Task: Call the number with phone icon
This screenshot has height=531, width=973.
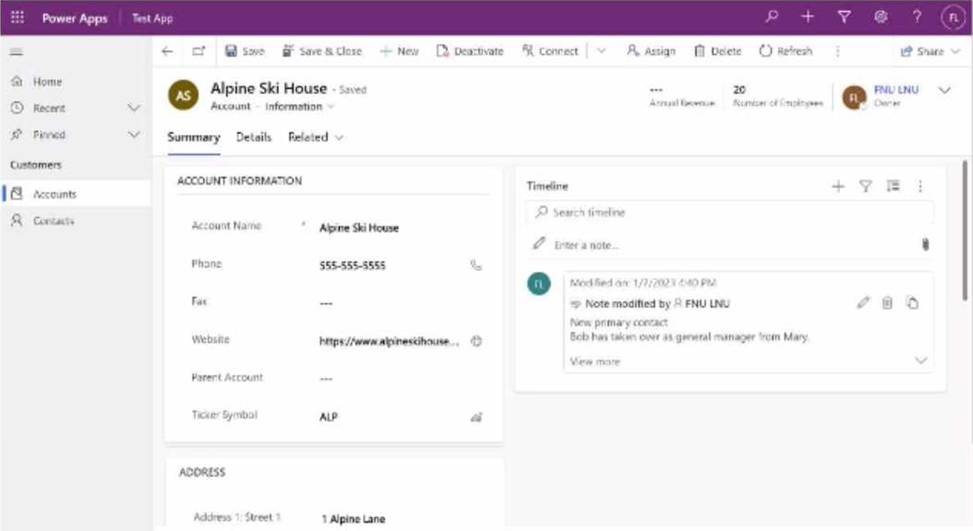Action: pyautogui.click(x=476, y=266)
